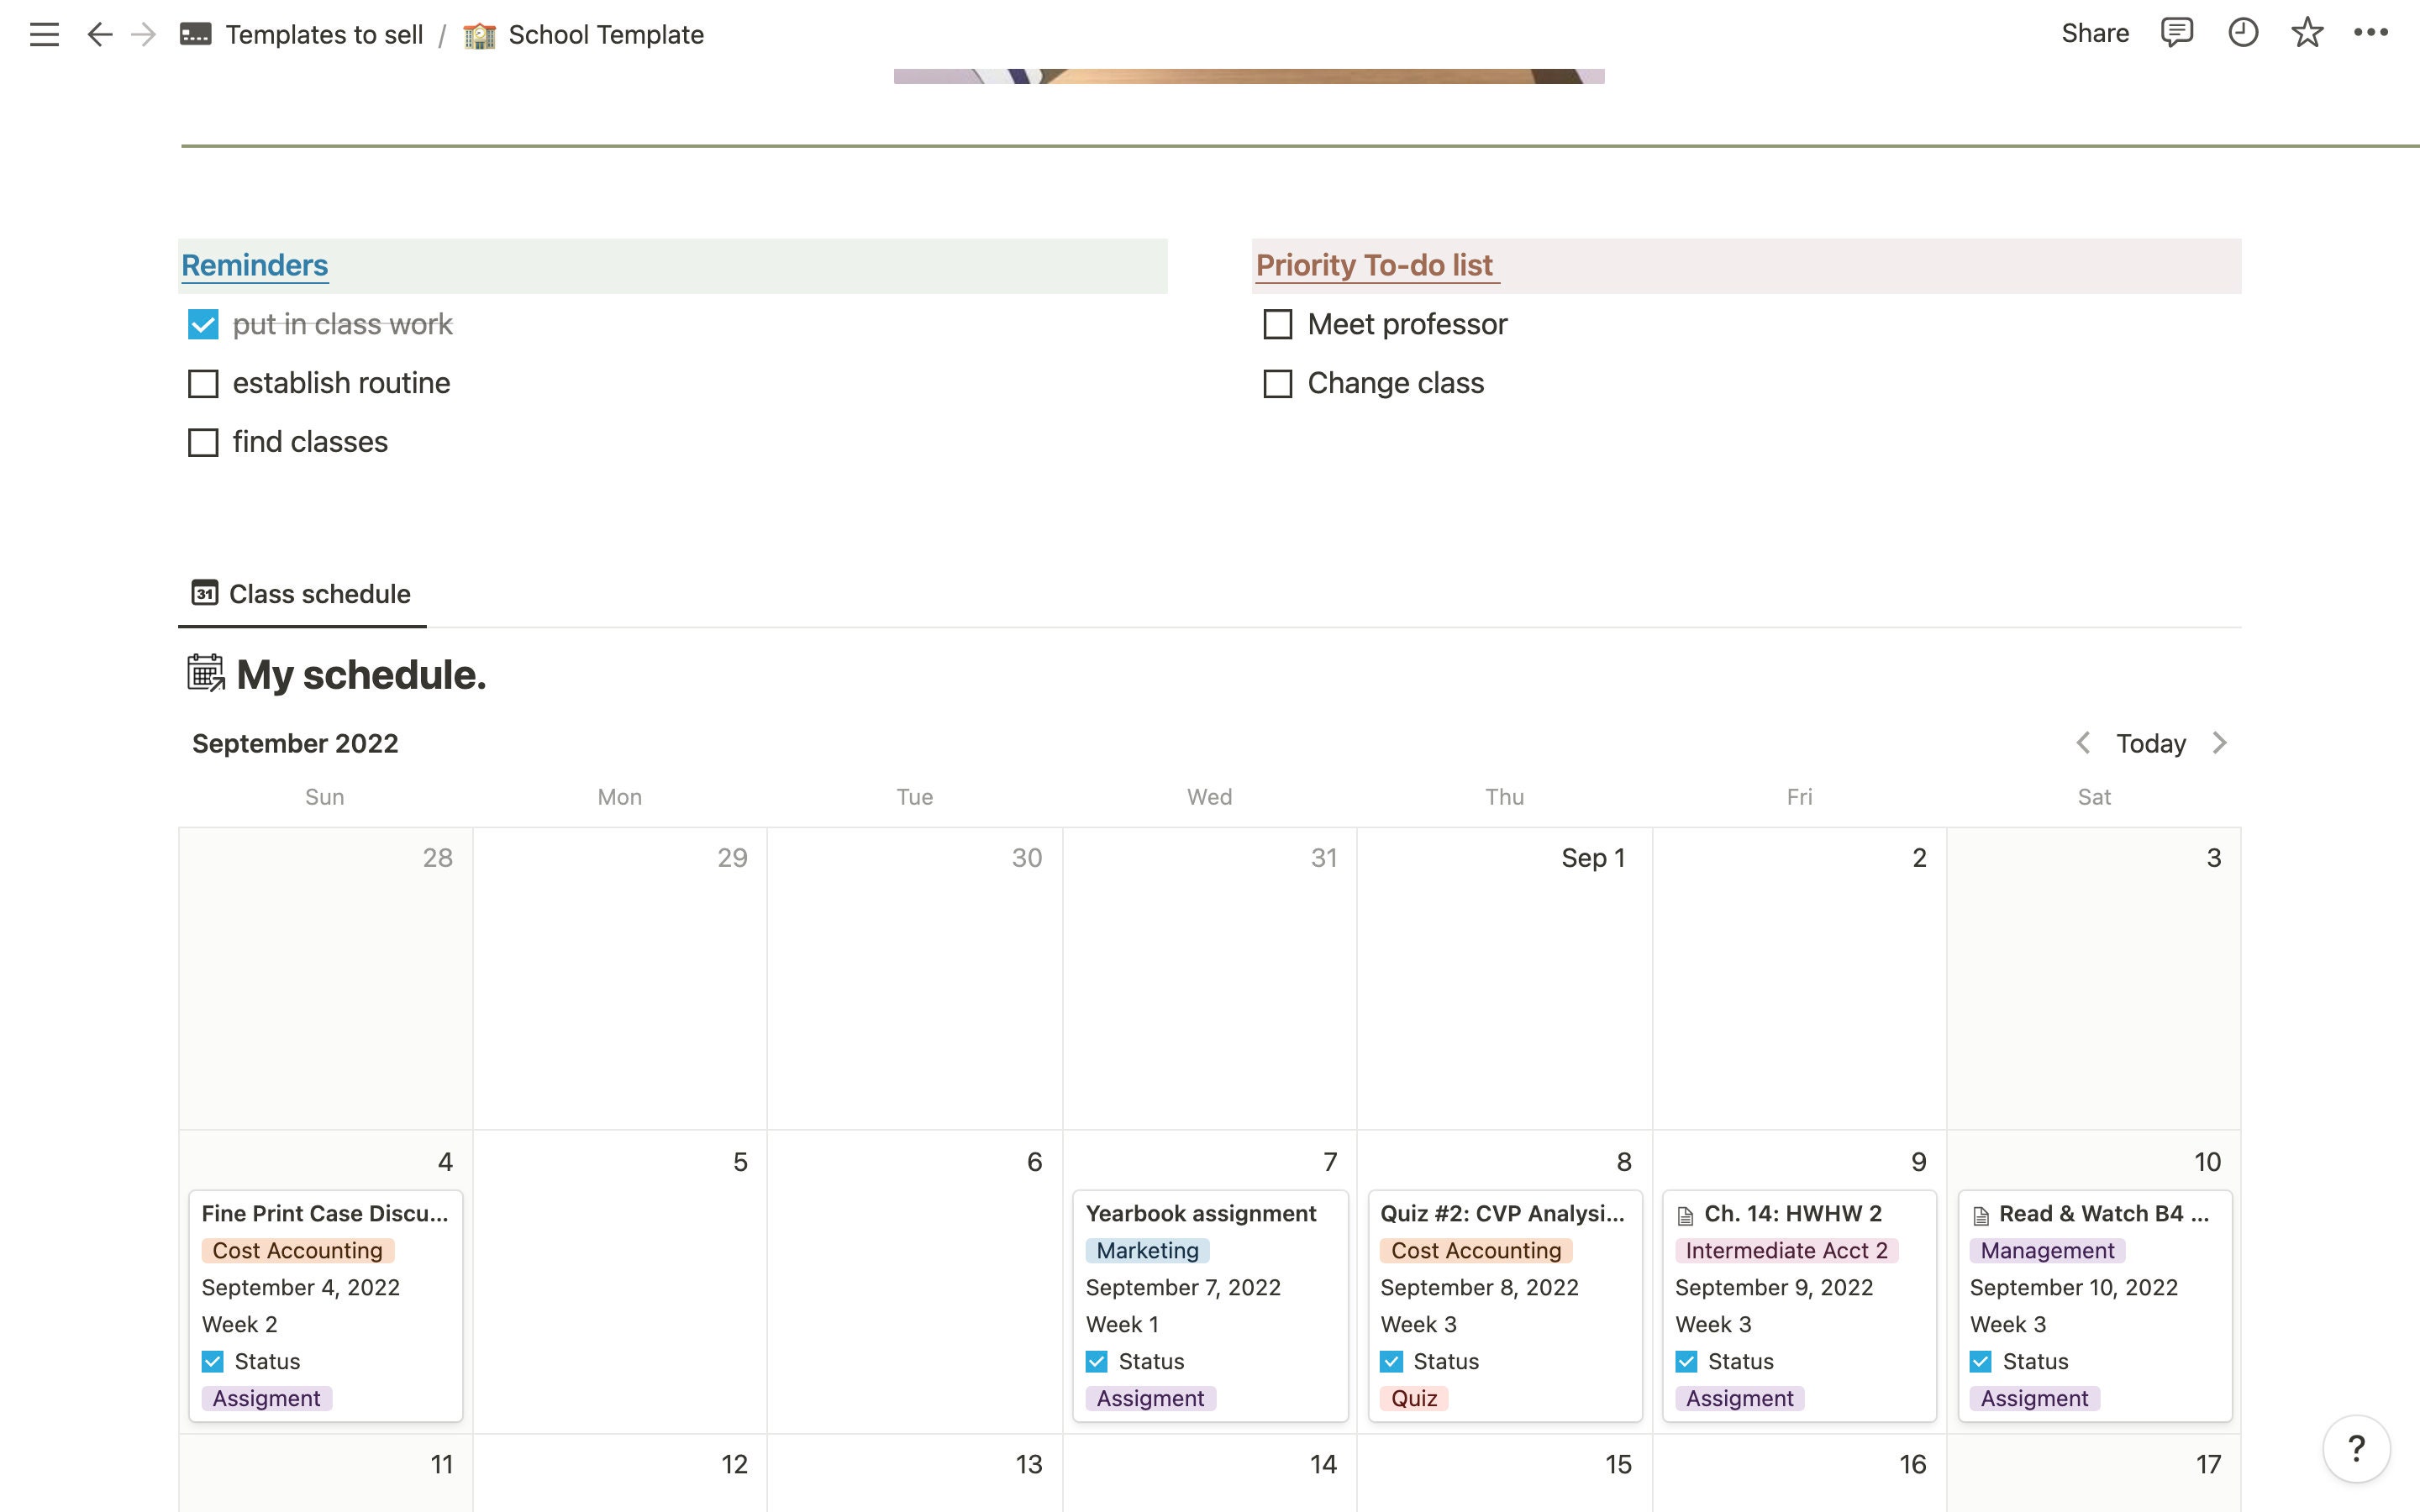Image resolution: width=2420 pixels, height=1512 pixels.
Task: Select the Class schedule tab
Action: (x=302, y=594)
